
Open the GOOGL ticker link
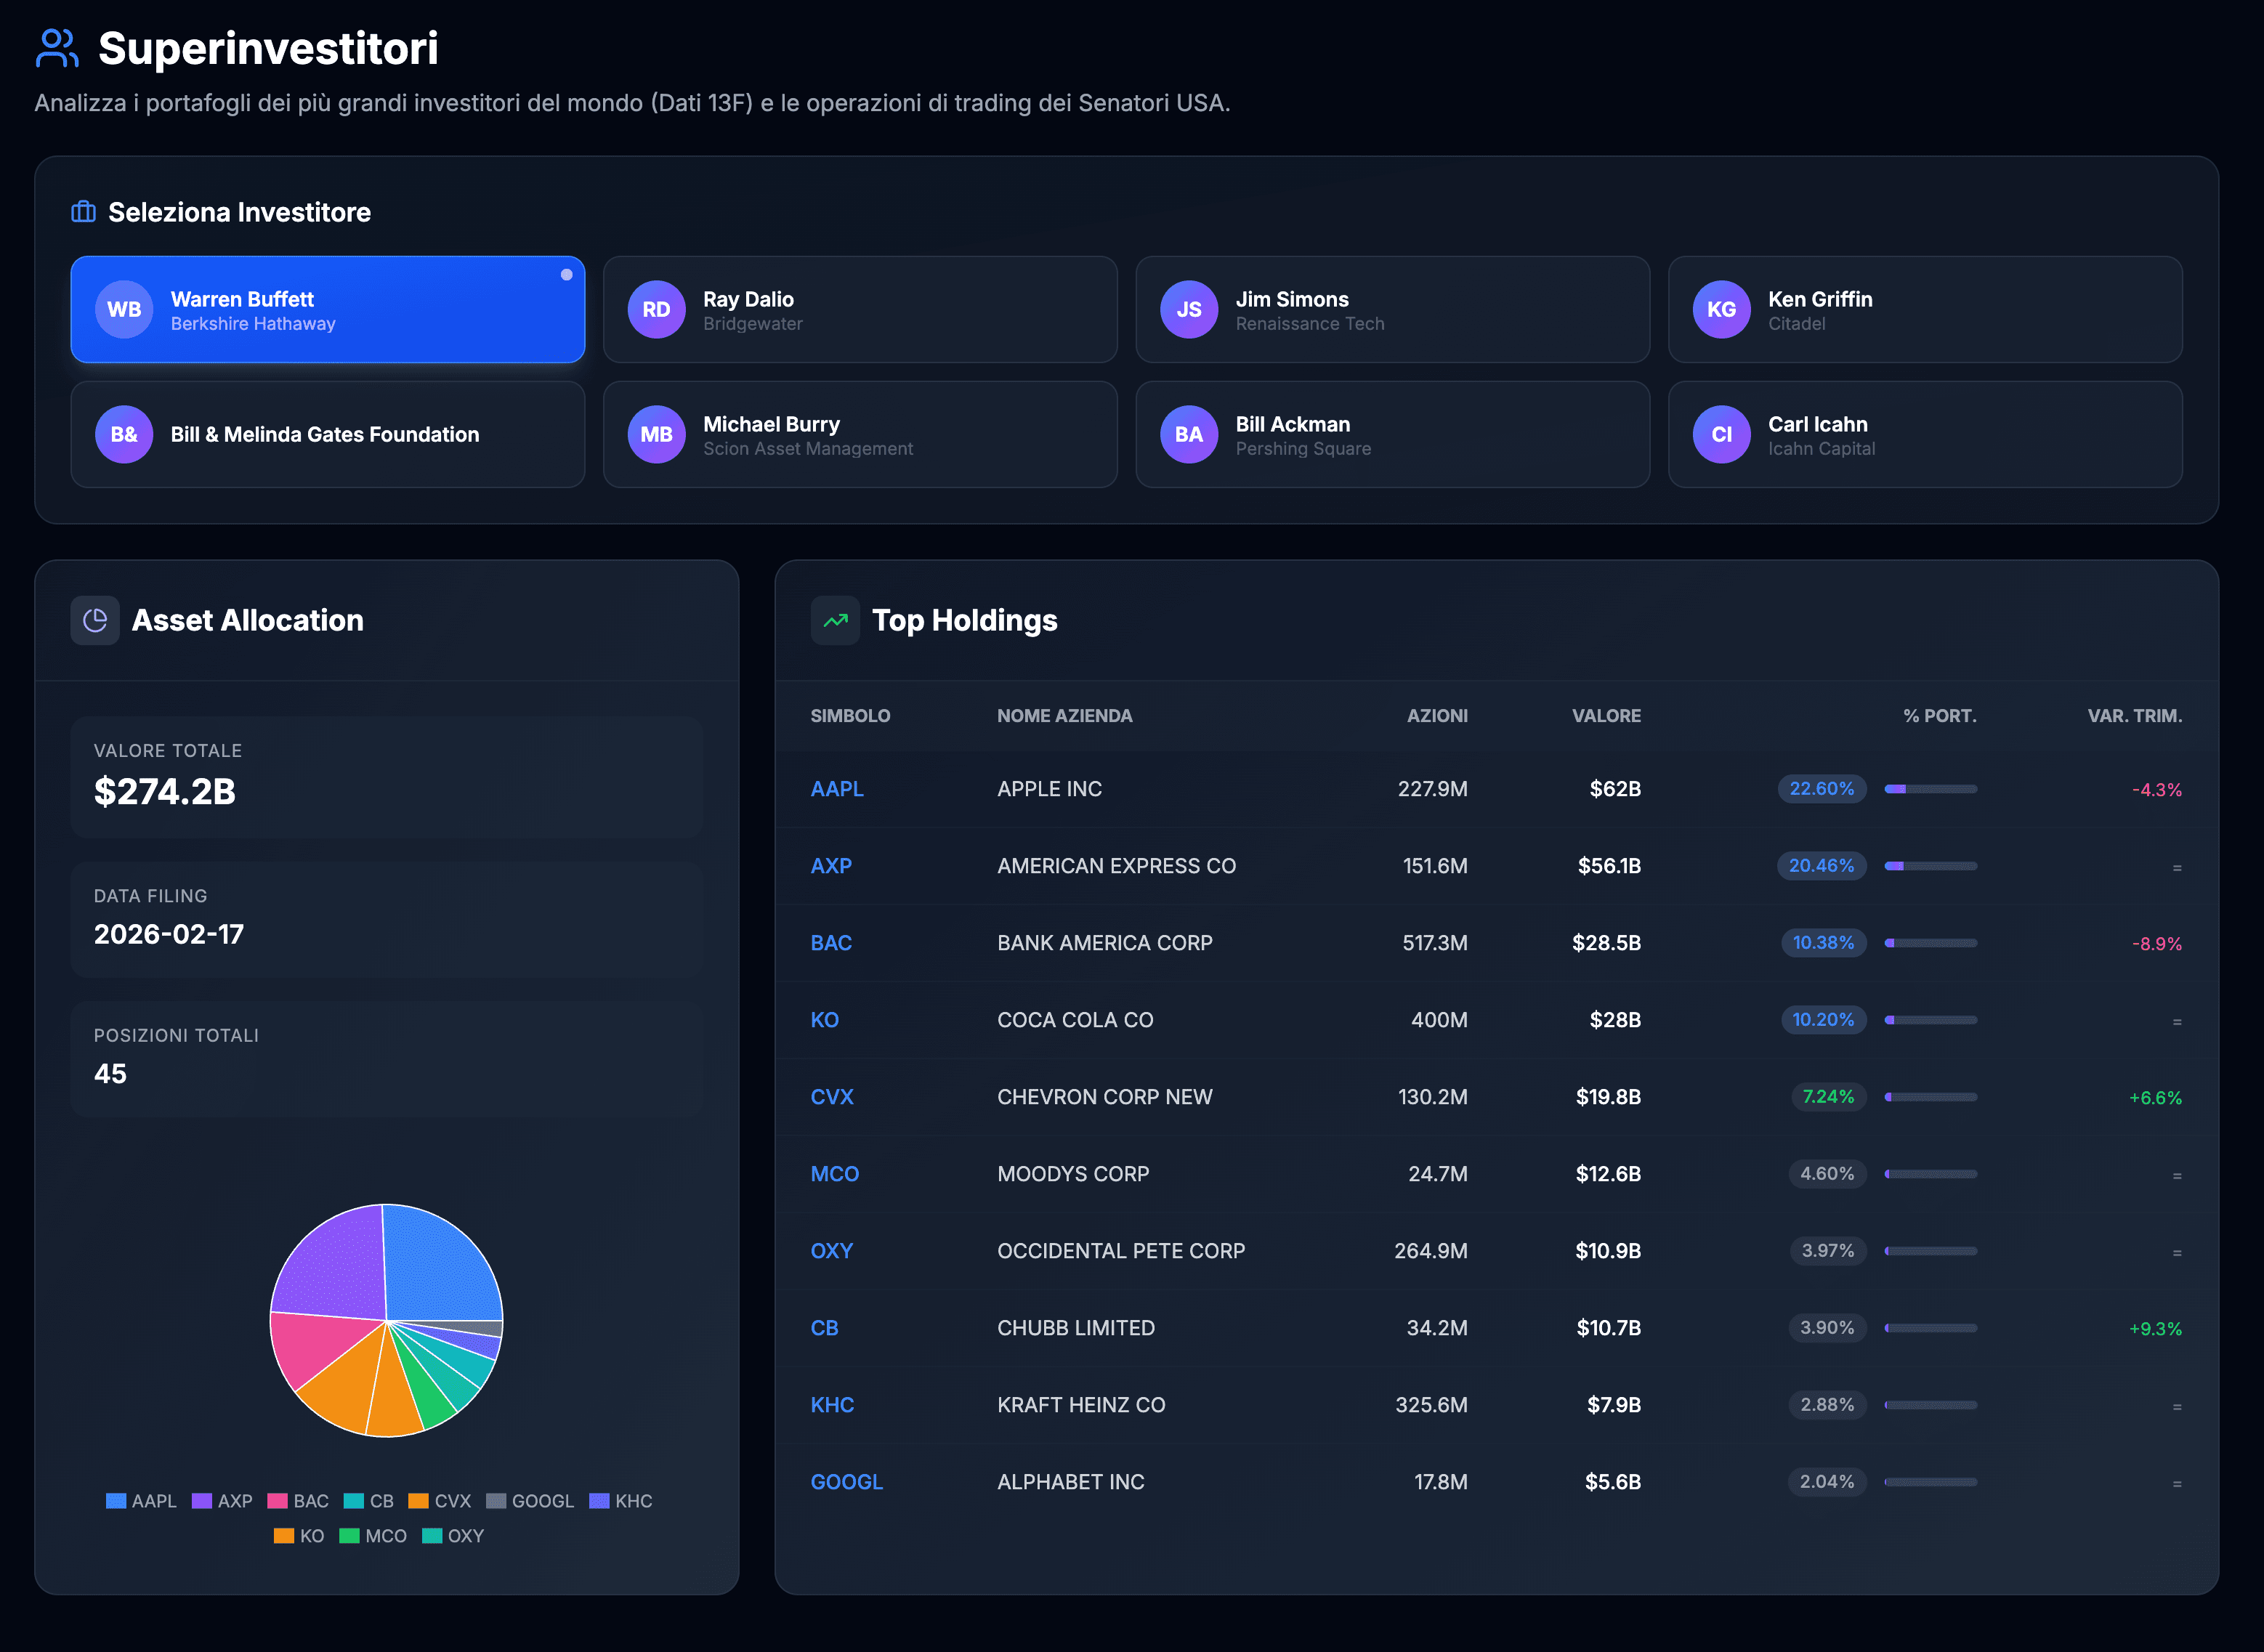point(846,1481)
